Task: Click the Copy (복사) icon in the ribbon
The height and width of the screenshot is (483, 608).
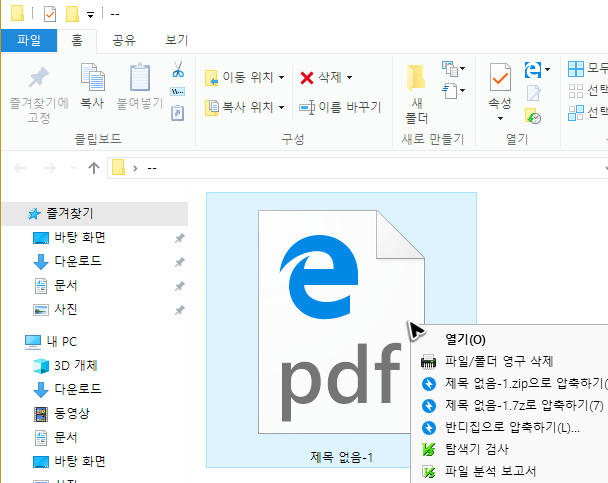Action: click(x=92, y=77)
